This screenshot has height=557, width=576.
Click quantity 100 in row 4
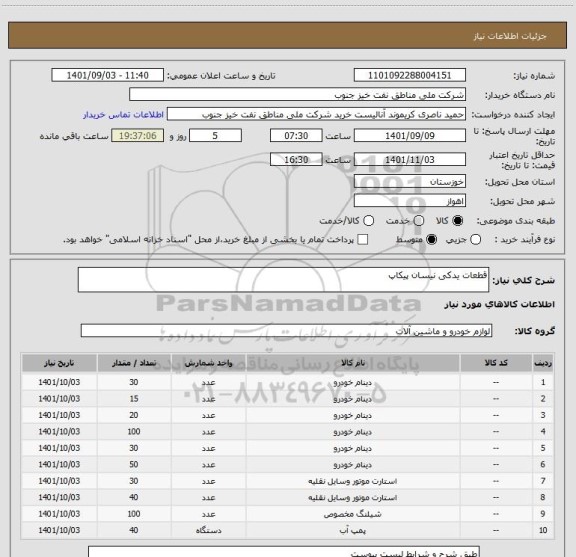pos(134,432)
